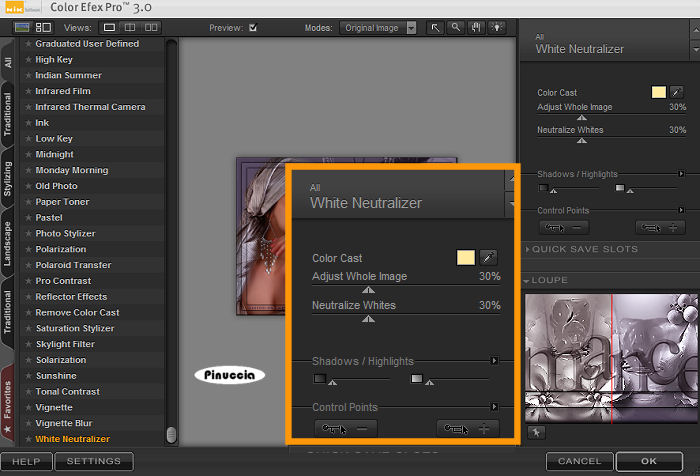Toggle favorite star for Pastel
700x476 pixels.
tap(29, 217)
